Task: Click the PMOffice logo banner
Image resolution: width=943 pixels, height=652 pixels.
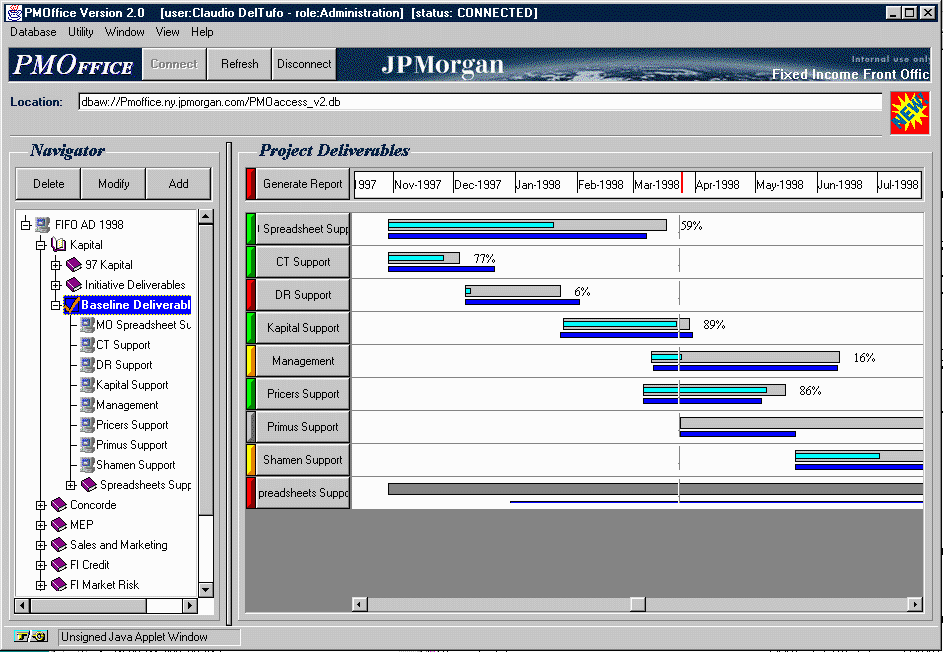Action: [74, 64]
